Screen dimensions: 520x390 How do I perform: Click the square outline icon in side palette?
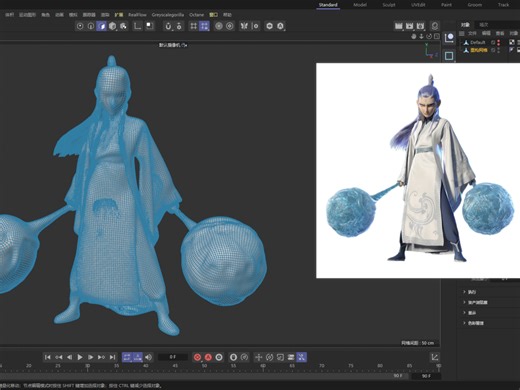pos(449,56)
